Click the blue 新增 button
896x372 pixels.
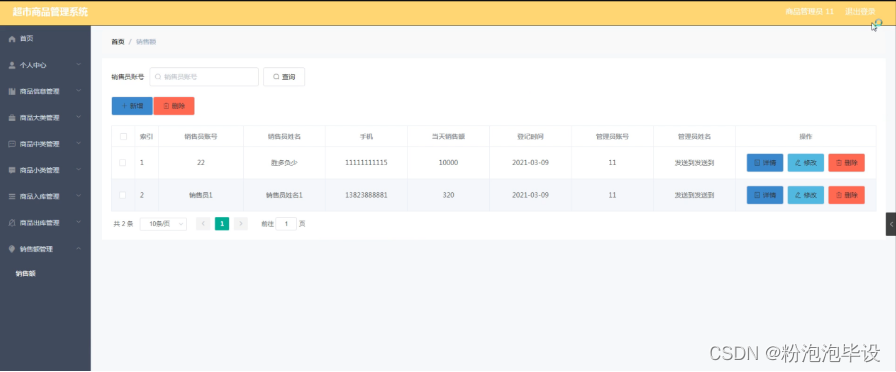tap(132, 106)
